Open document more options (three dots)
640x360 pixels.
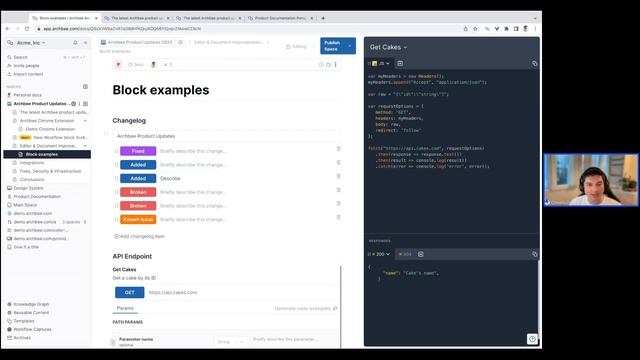tap(336, 64)
